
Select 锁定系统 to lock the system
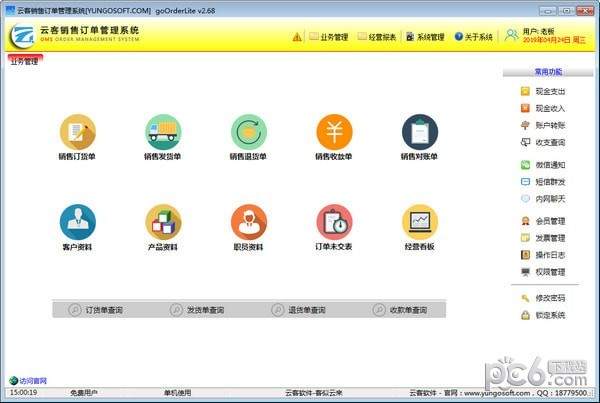click(549, 315)
